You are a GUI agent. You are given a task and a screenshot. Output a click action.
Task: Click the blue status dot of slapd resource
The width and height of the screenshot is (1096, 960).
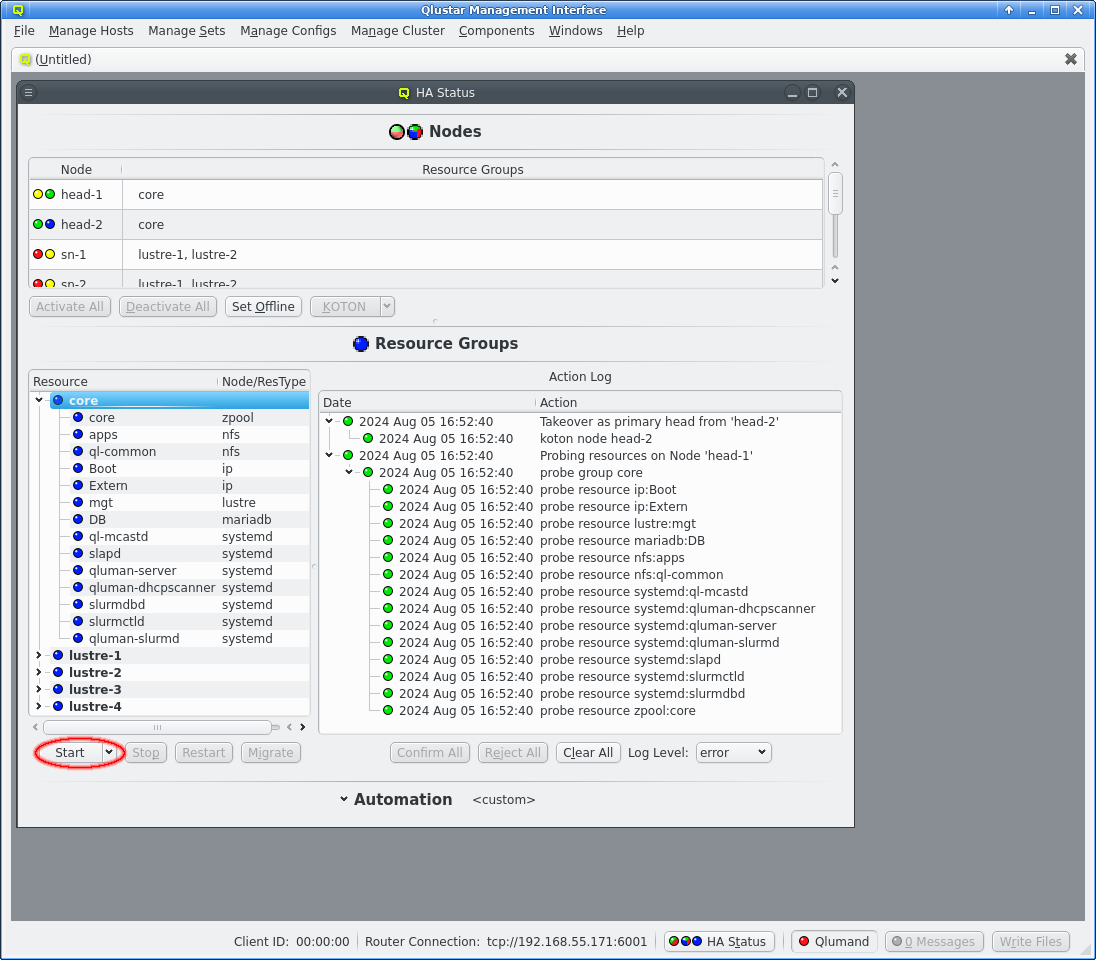point(78,553)
